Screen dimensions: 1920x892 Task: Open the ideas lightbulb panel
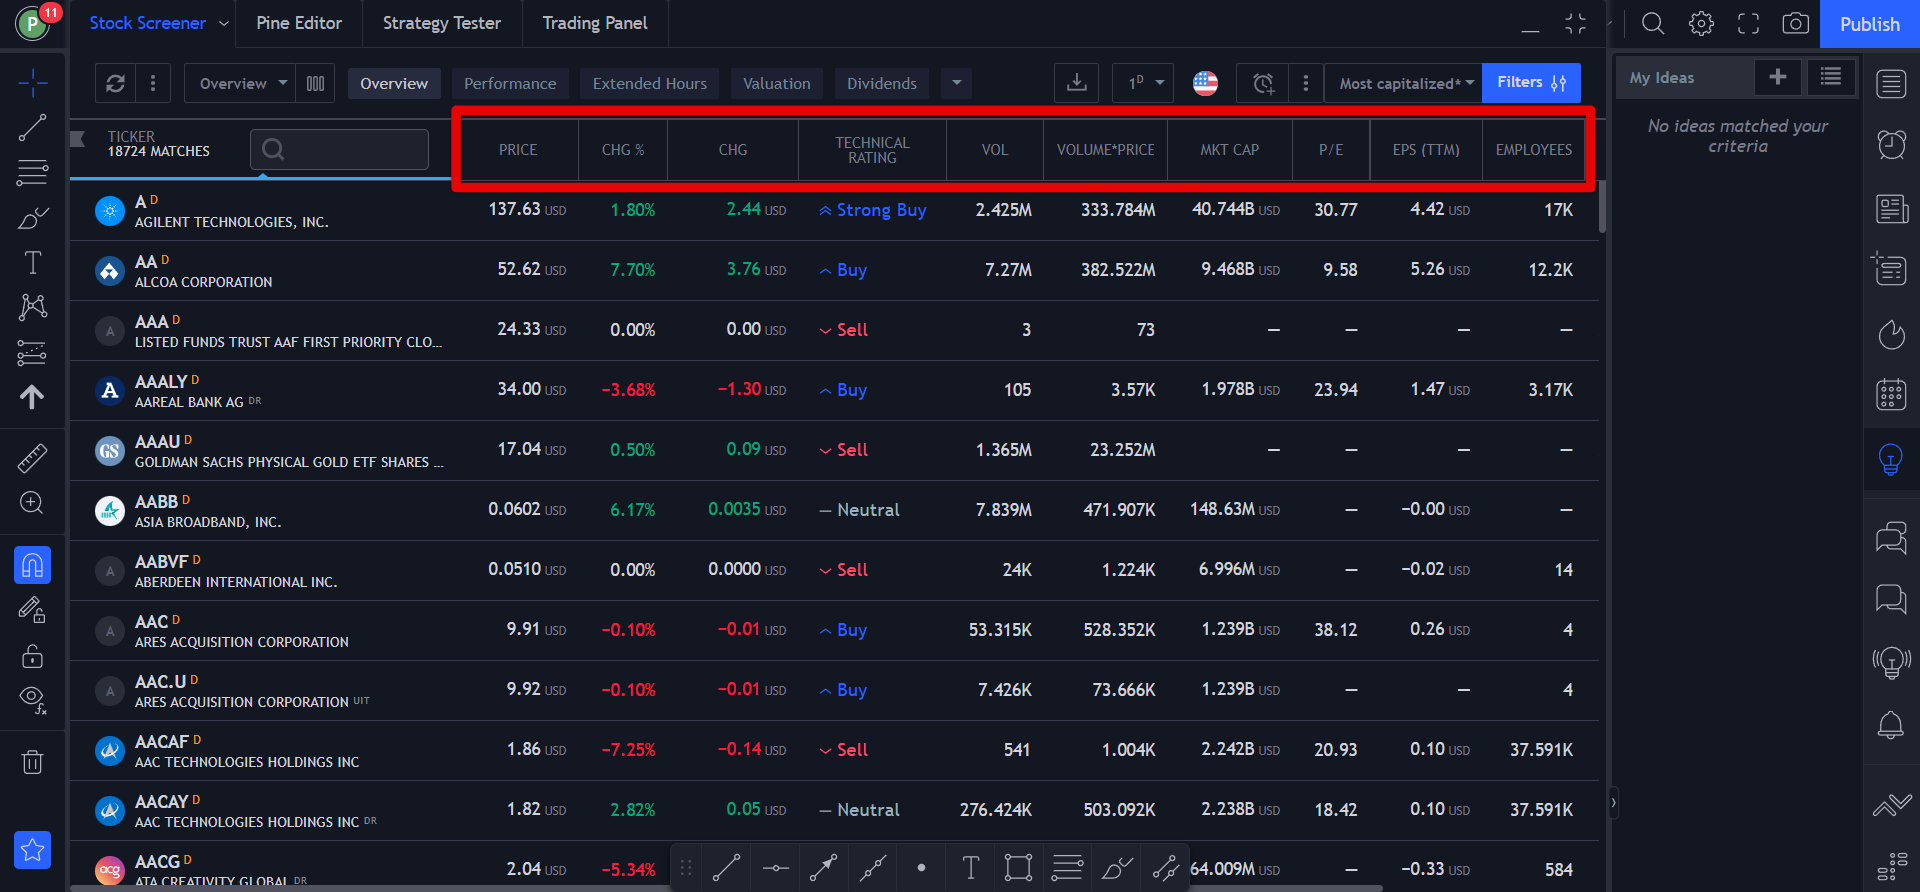click(1891, 459)
